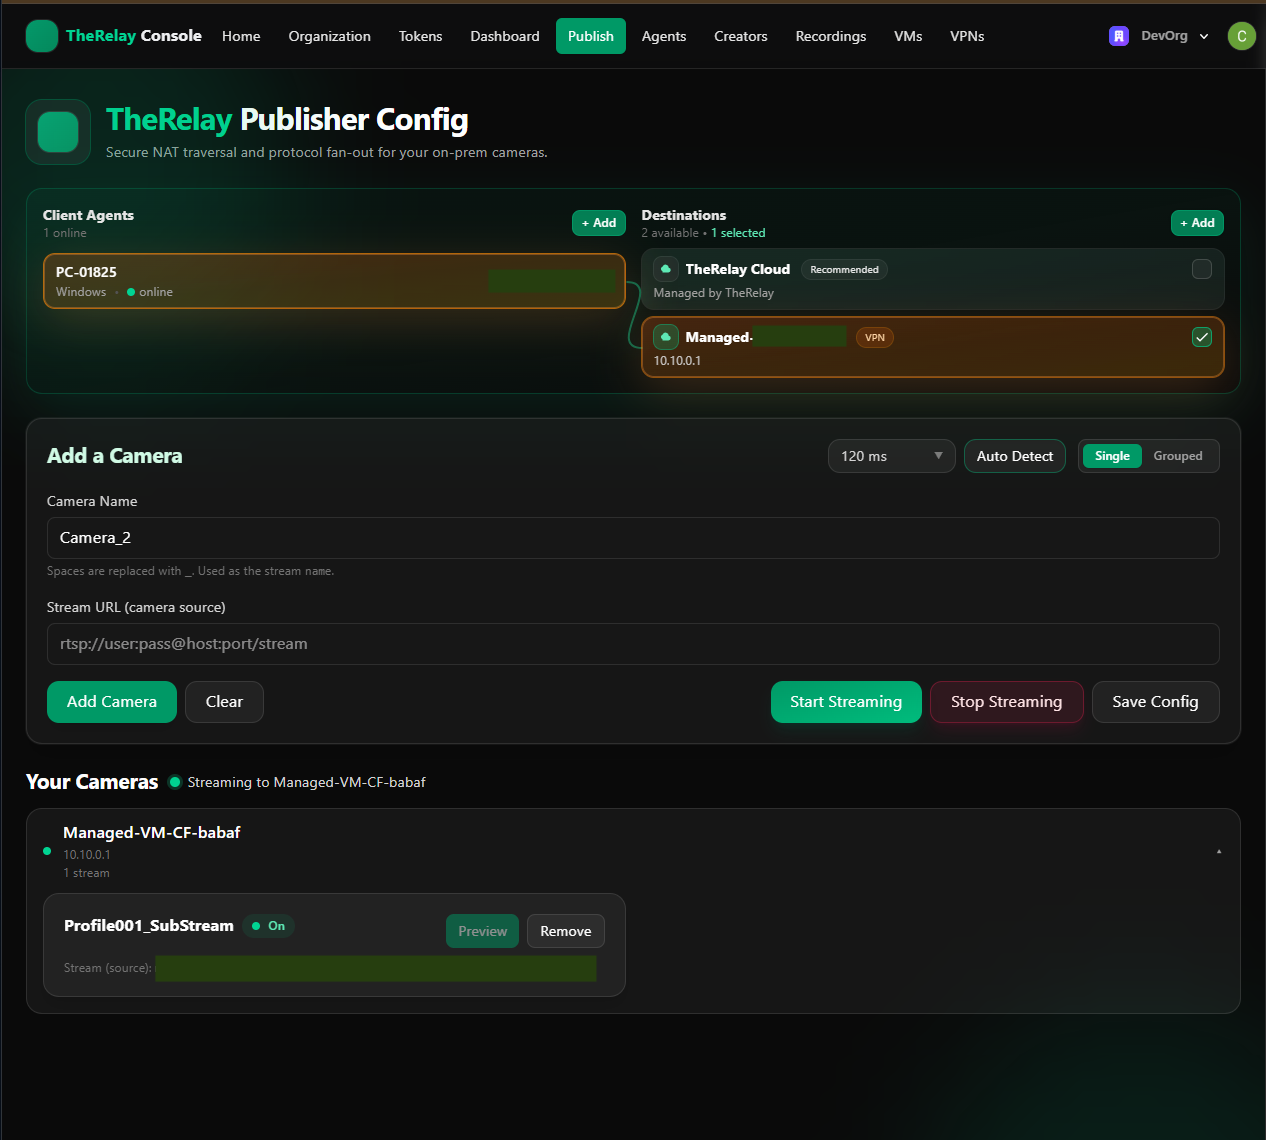The image size is (1266, 1140).
Task: Click TheRelay Cloud destination cloud icon
Action: [x=666, y=269]
